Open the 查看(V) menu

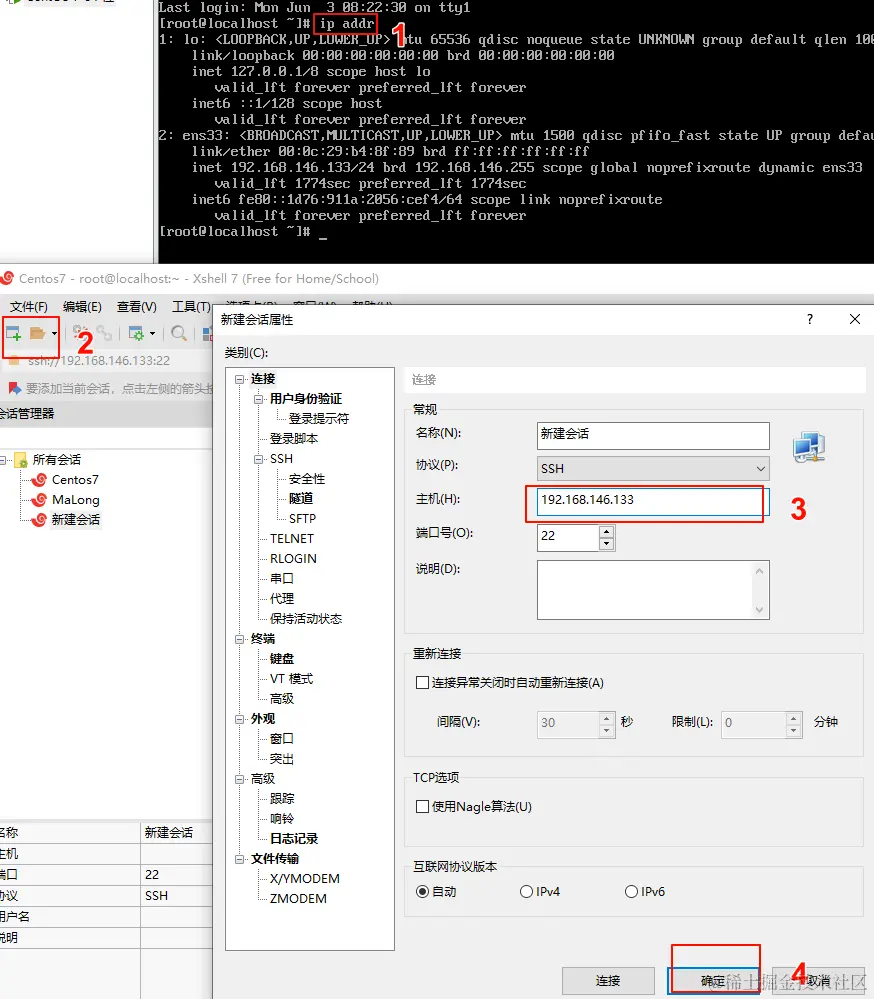tap(136, 306)
